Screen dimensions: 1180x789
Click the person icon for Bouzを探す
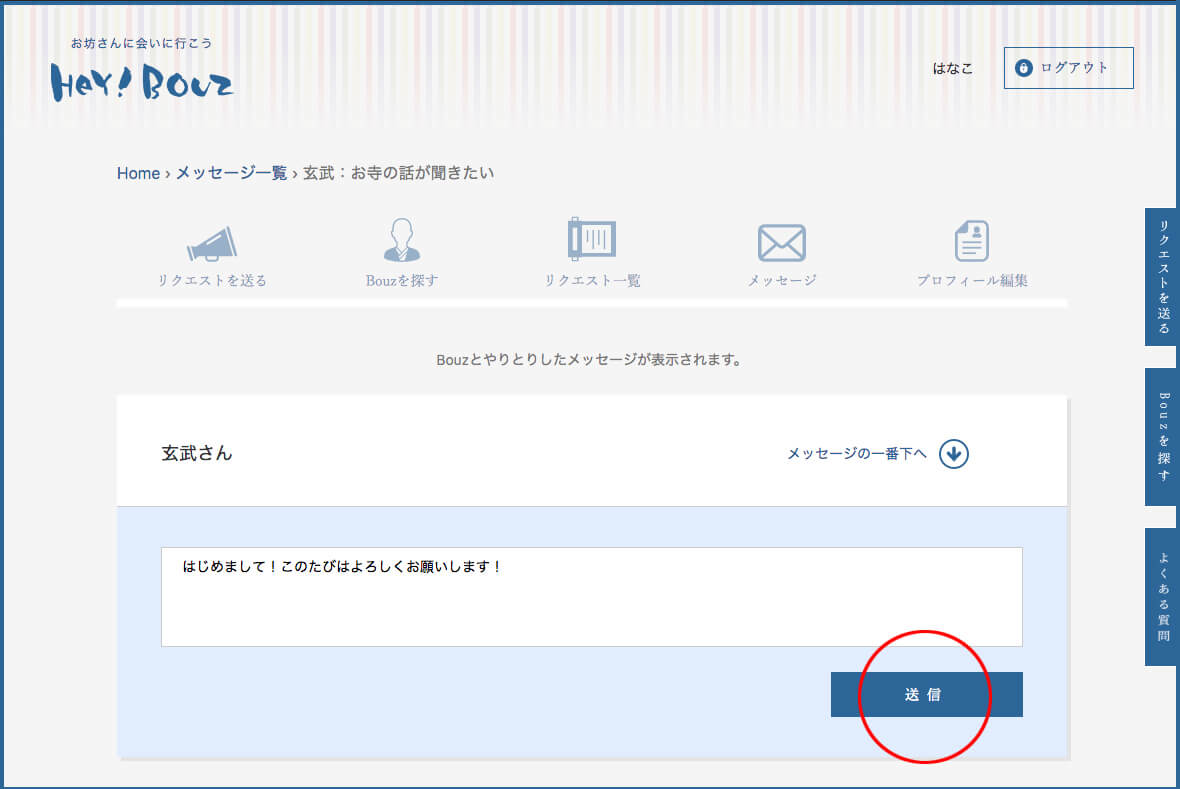(x=402, y=241)
